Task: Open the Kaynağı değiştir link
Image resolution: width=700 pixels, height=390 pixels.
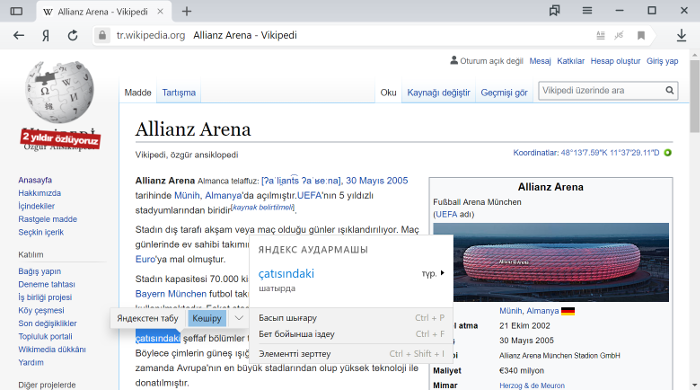Action: (438, 92)
